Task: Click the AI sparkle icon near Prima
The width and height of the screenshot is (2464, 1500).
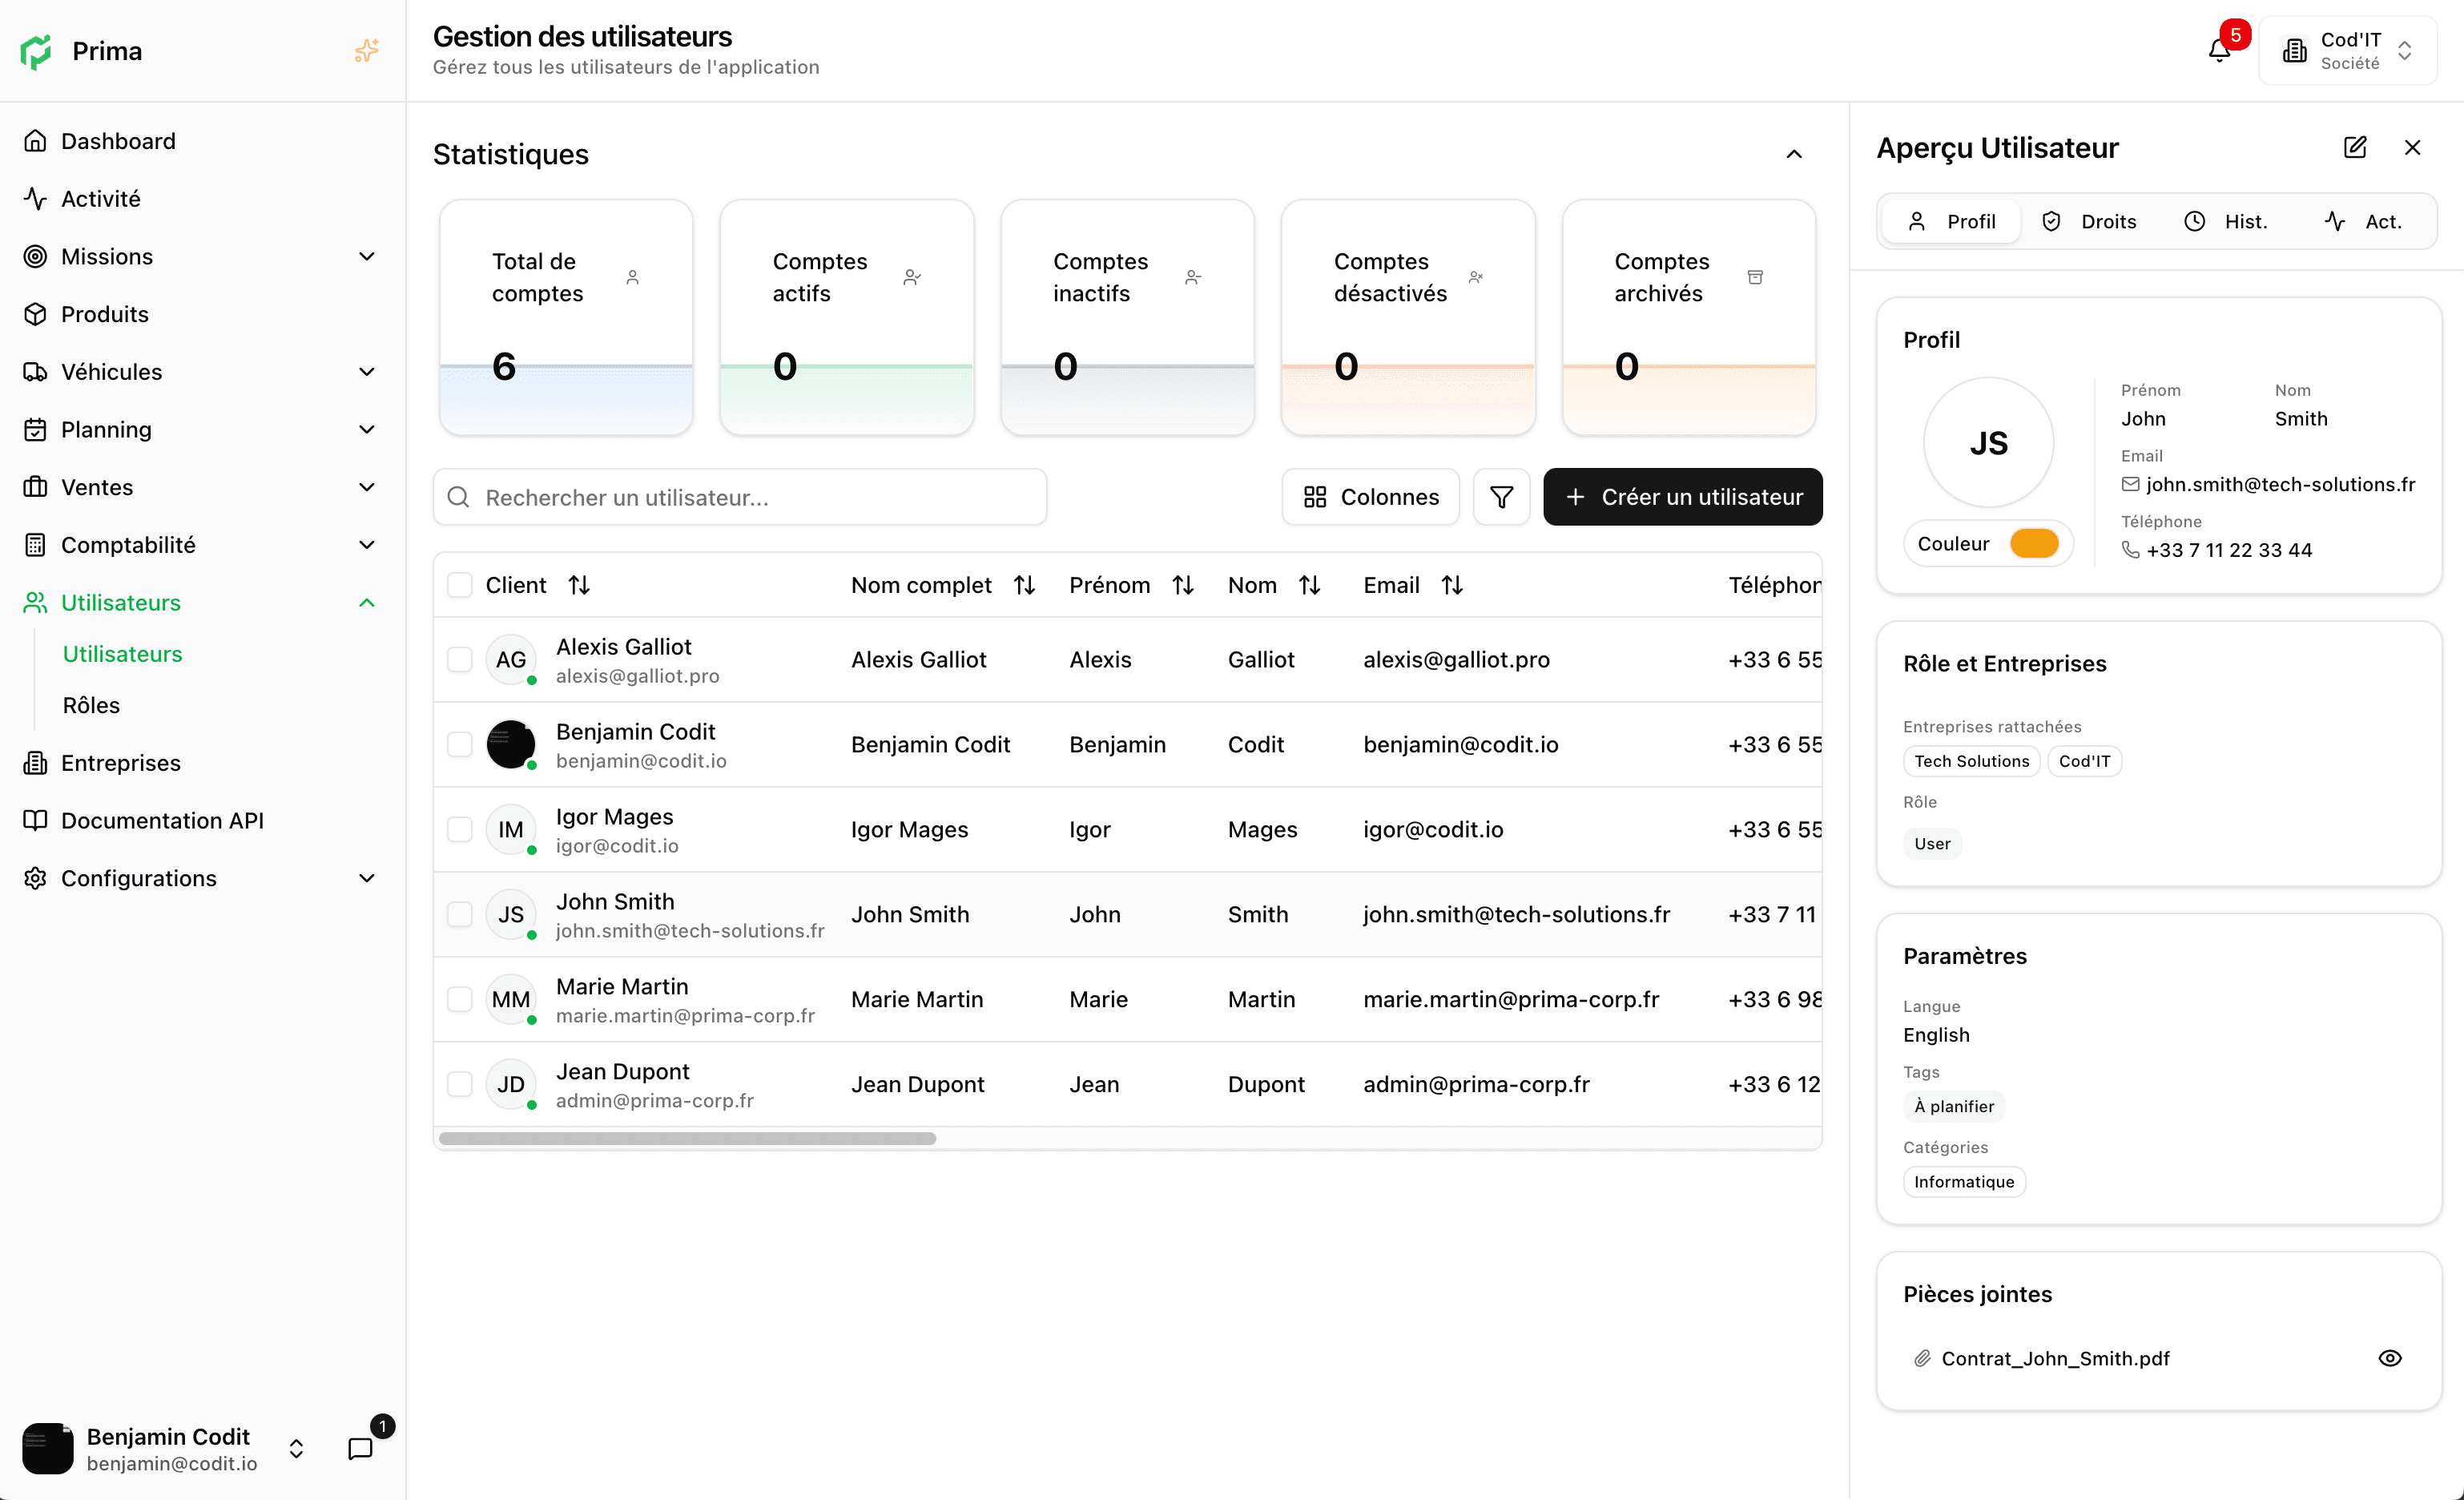Action: 366,51
